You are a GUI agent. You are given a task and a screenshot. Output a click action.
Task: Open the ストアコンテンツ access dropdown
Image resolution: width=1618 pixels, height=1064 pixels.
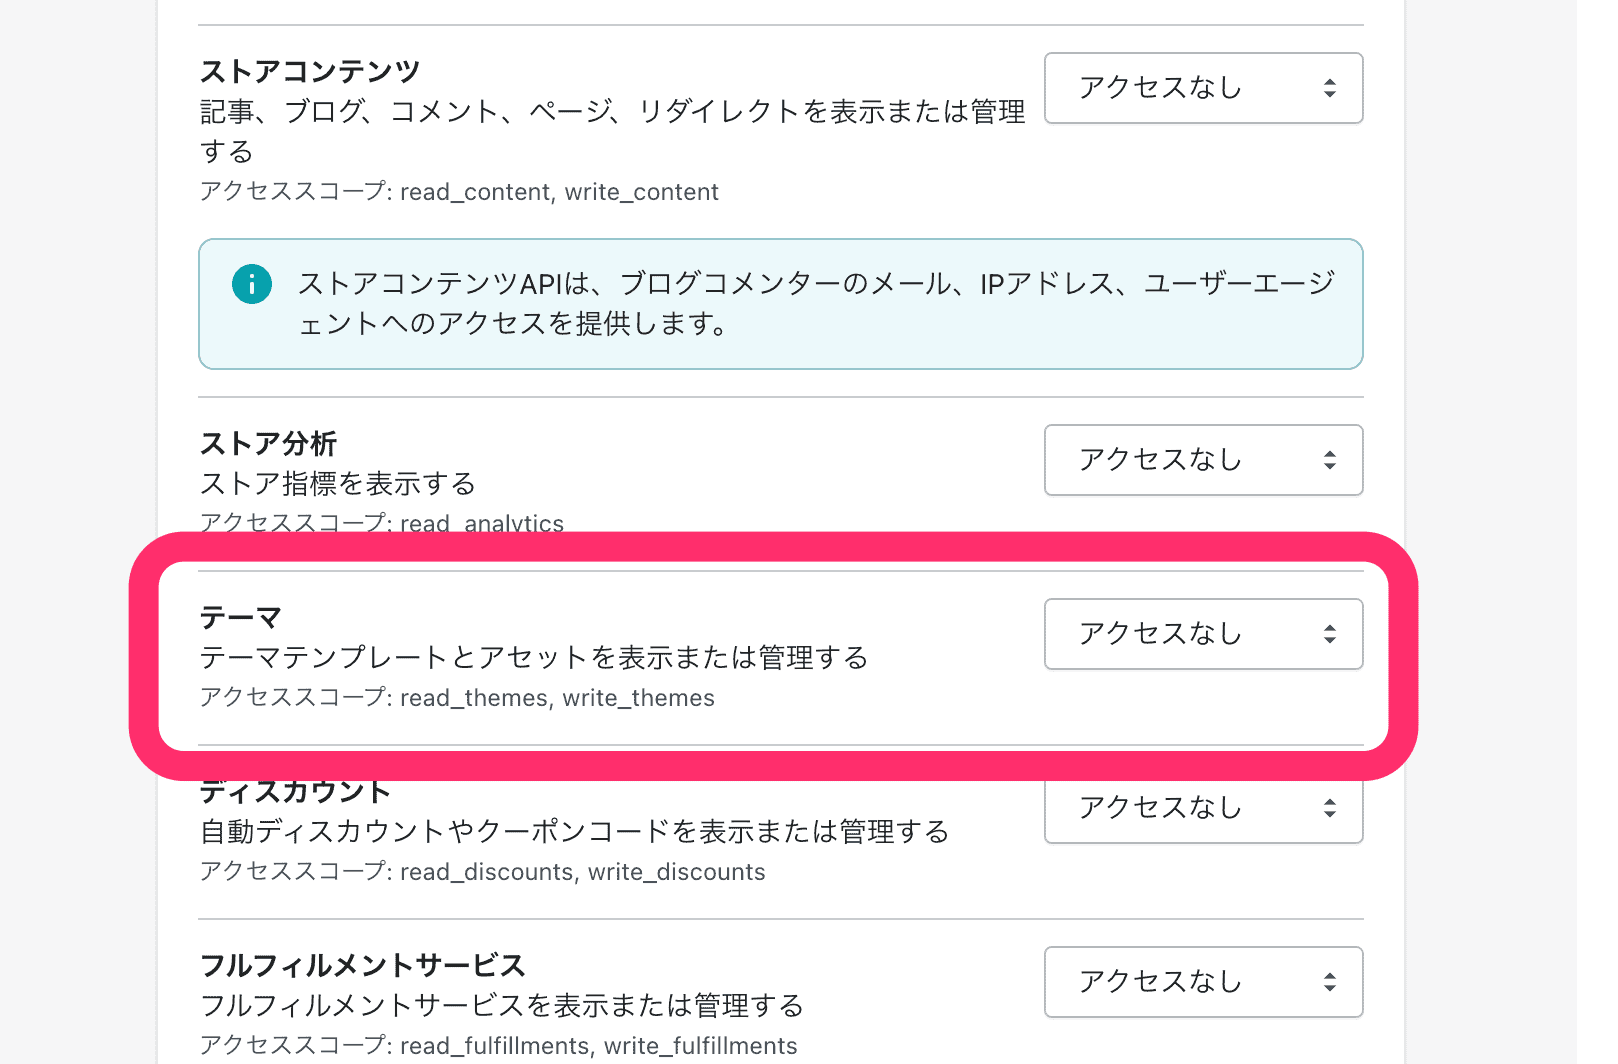pos(1203,88)
